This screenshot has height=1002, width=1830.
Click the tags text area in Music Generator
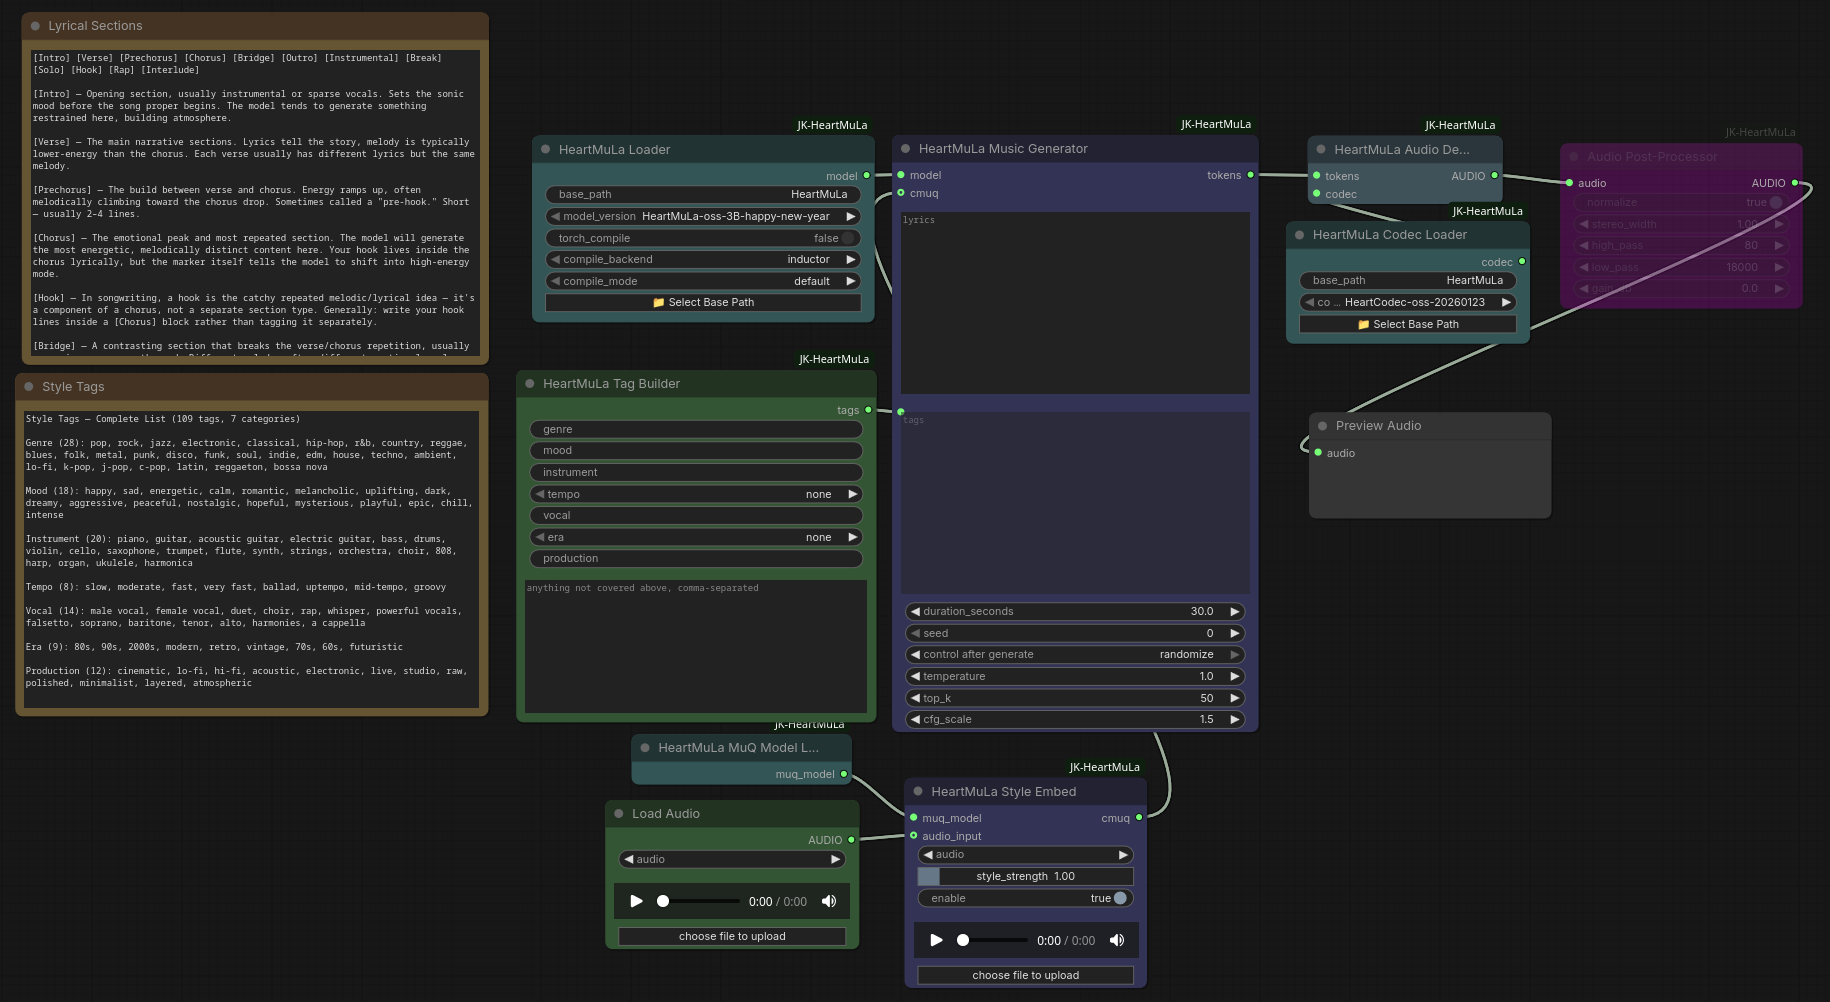tap(1075, 503)
